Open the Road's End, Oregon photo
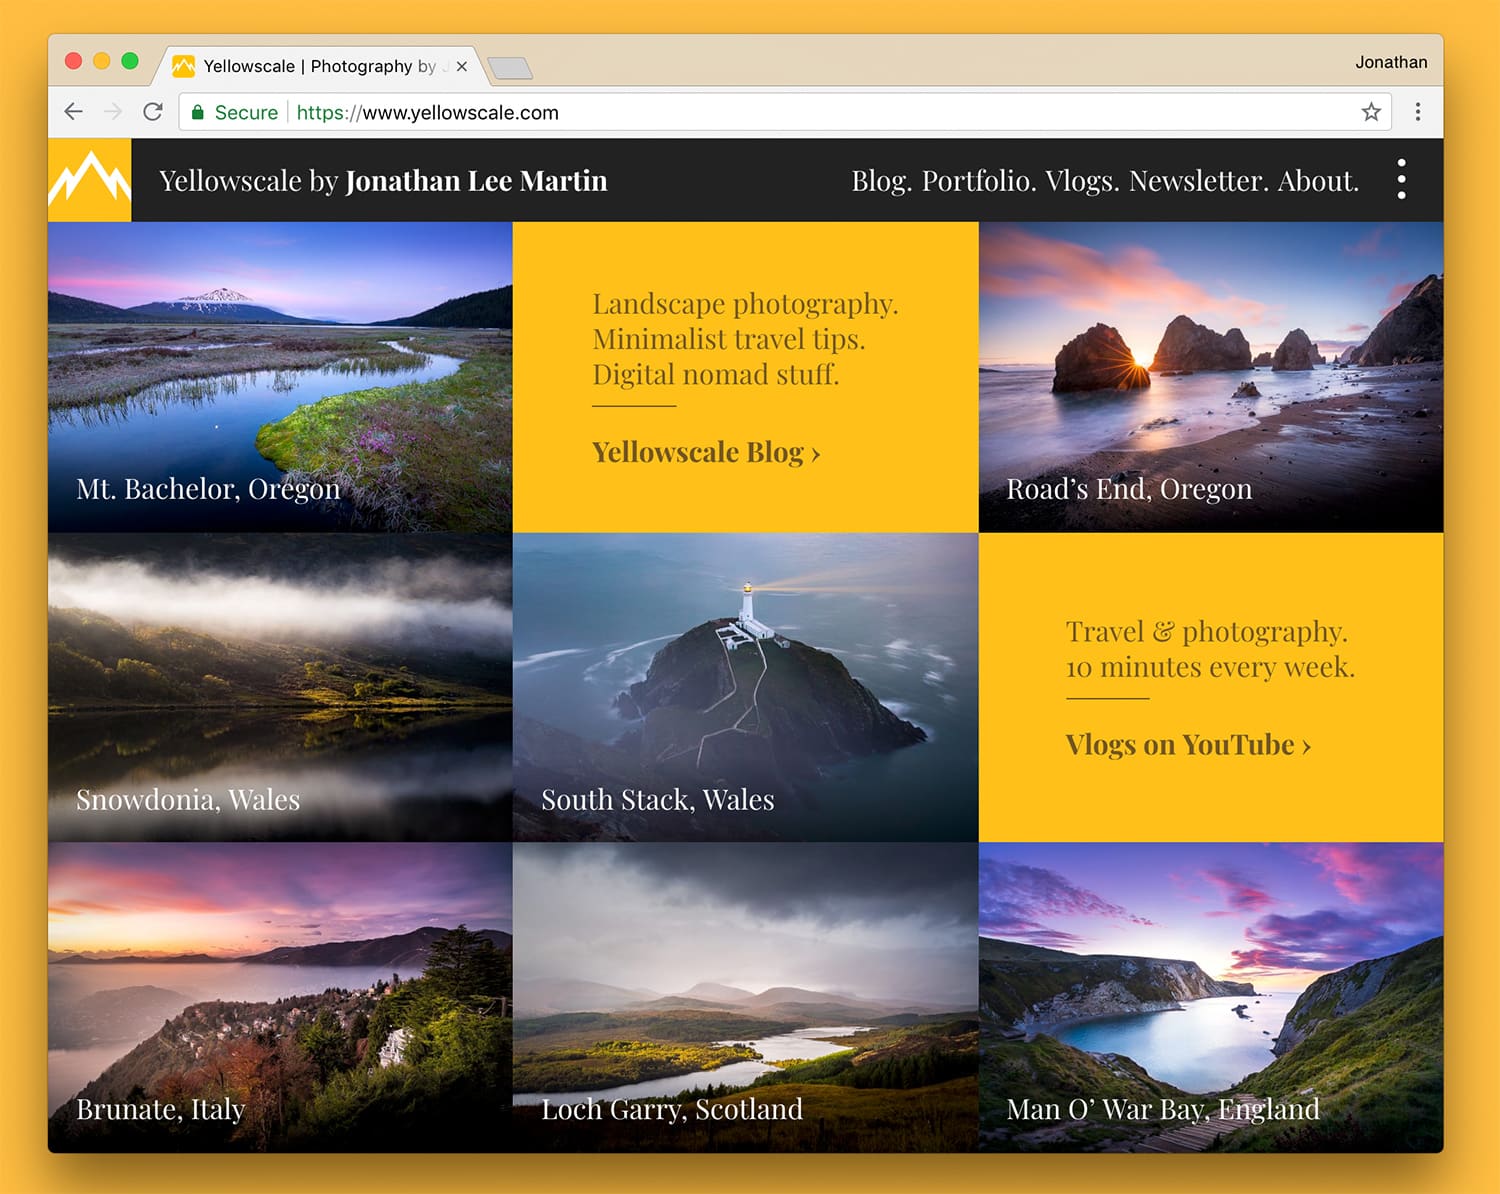This screenshot has width=1500, height=1194. coord(1211,377)
